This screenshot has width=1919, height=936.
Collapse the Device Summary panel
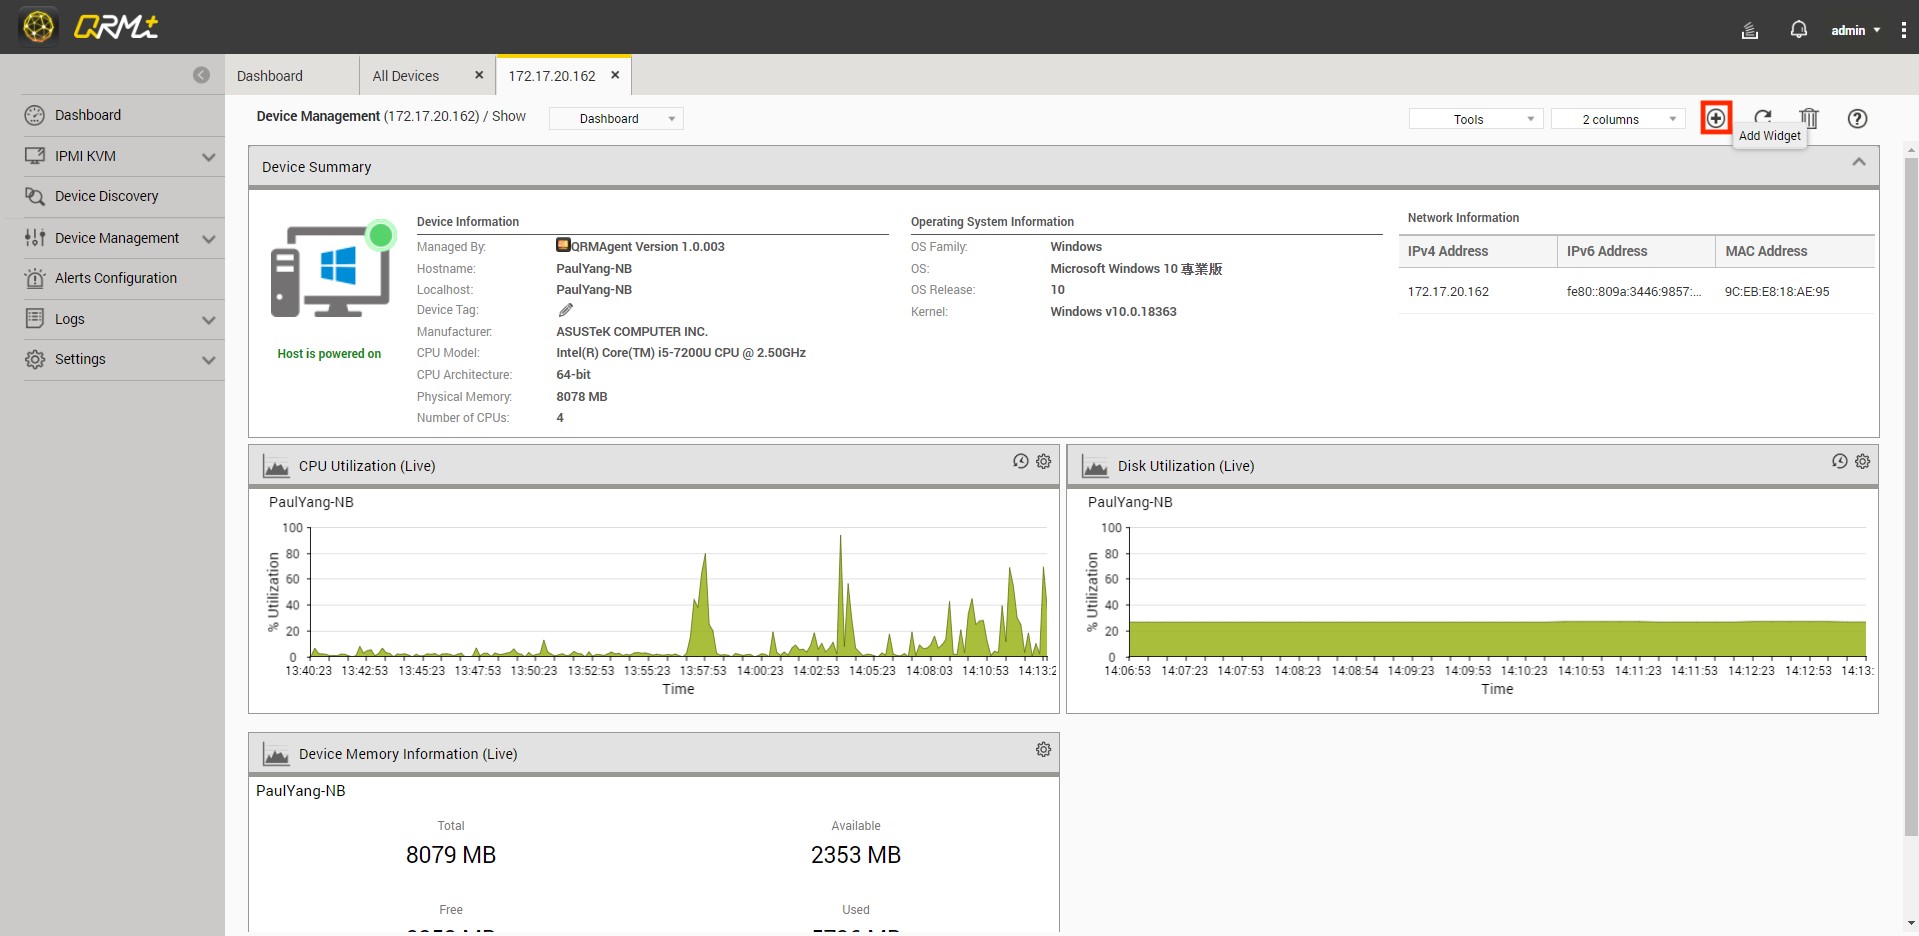point(1858,162)
